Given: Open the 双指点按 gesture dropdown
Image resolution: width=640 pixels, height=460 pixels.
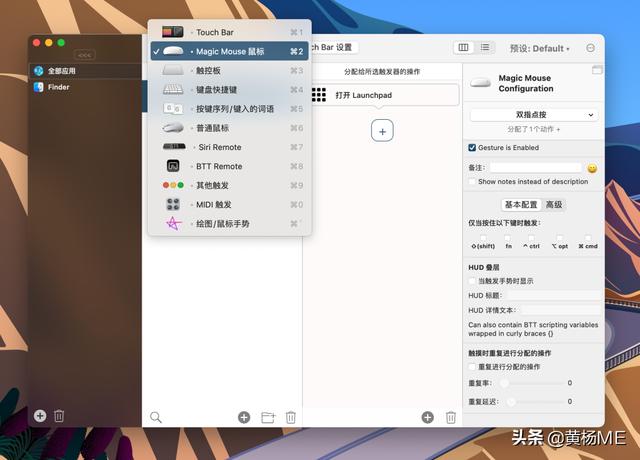Looking at the screenshot, I should 534,115.
